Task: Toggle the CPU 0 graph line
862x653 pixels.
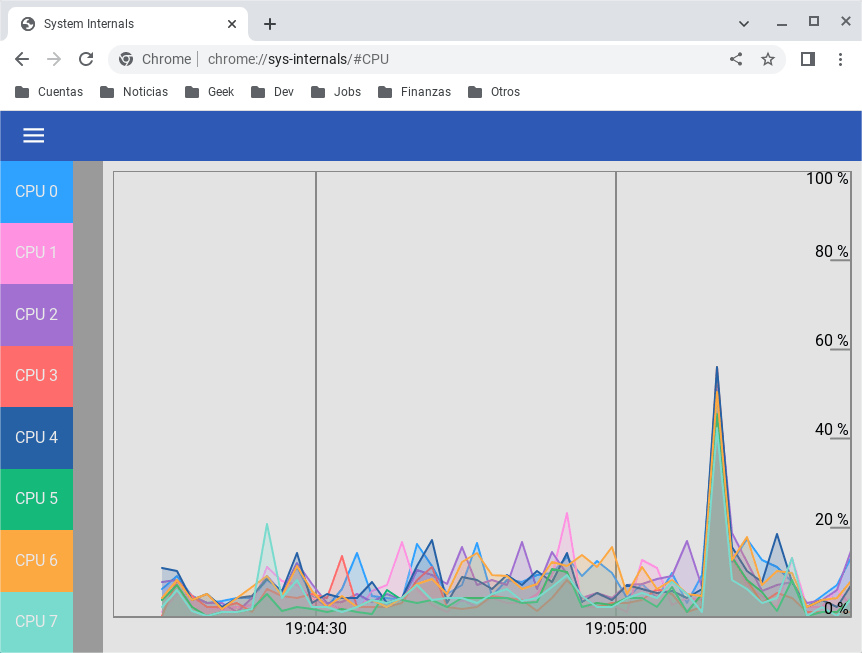Action: coord(36,191)
